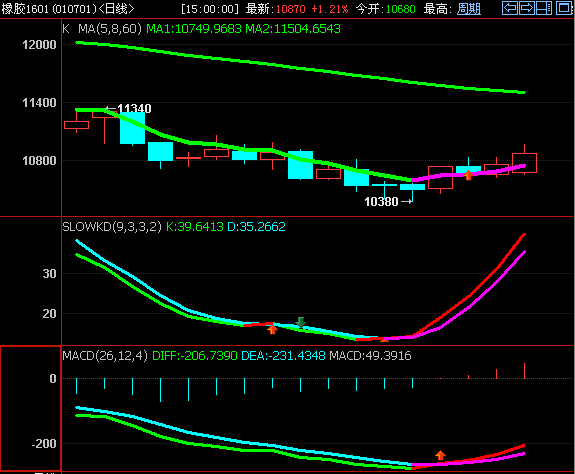Open the 周期 period link

click(x=469, y=8)
